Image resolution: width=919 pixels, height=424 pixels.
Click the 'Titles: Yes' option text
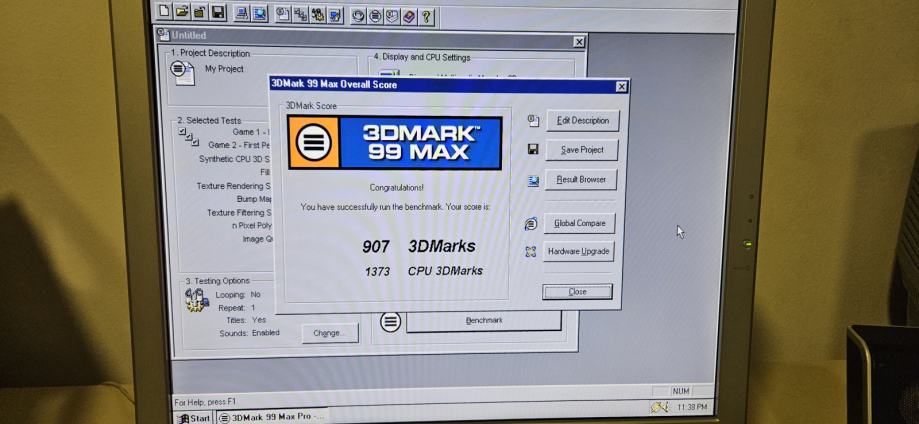(x=246, y=320)
